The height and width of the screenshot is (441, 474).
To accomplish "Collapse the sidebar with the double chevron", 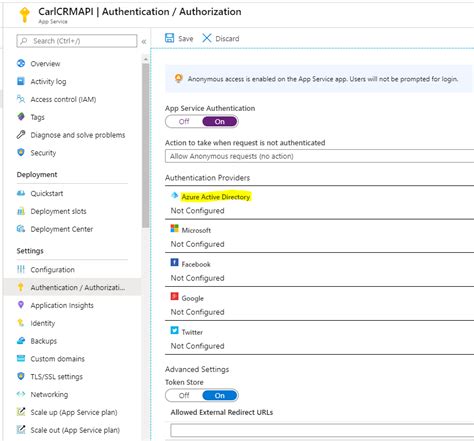I will (144, 41).
